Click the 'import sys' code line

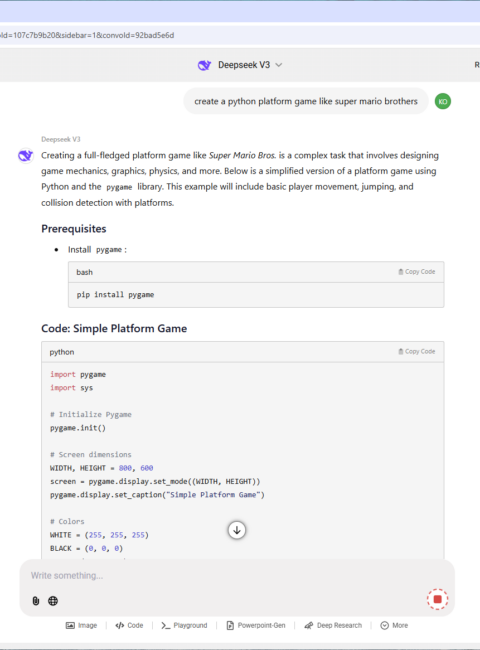(x=71, y=388)
